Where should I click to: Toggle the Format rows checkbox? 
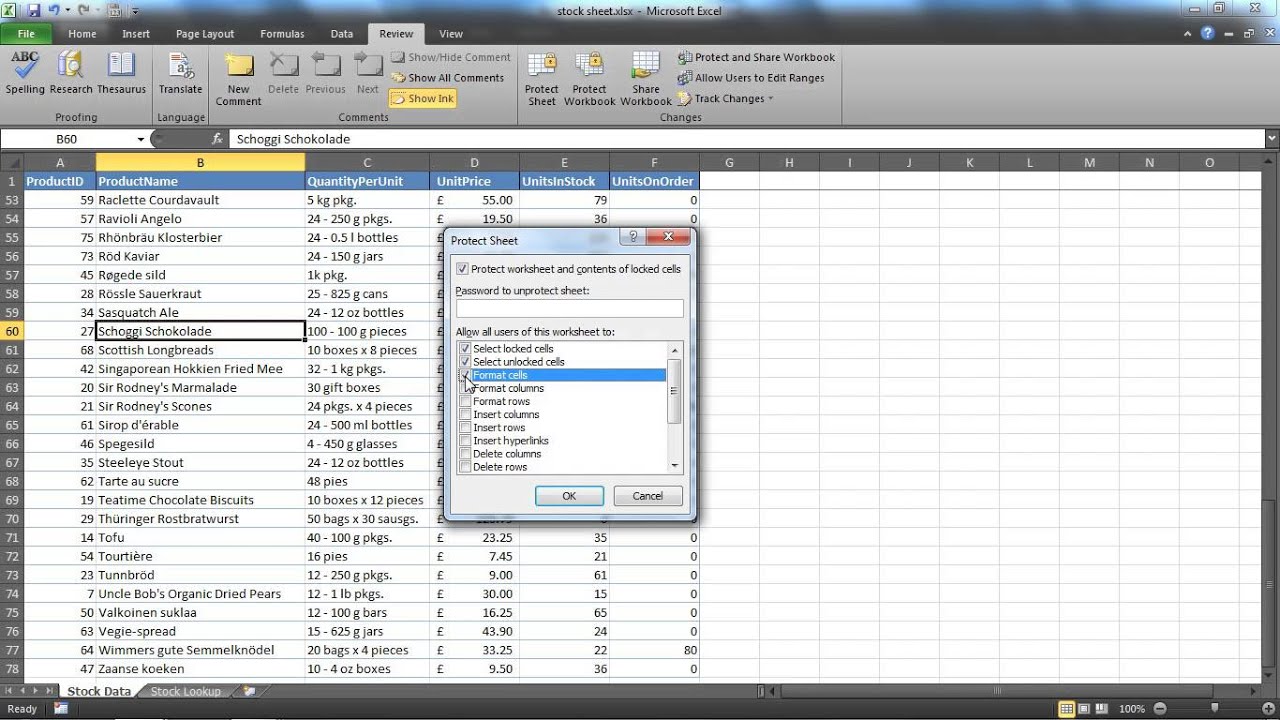(465, 401)
